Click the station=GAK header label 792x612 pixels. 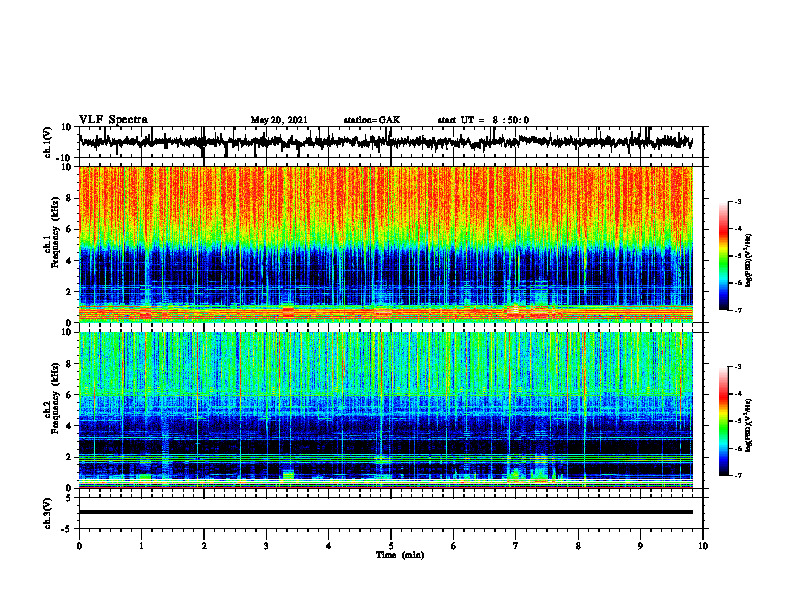pos(372,120)
